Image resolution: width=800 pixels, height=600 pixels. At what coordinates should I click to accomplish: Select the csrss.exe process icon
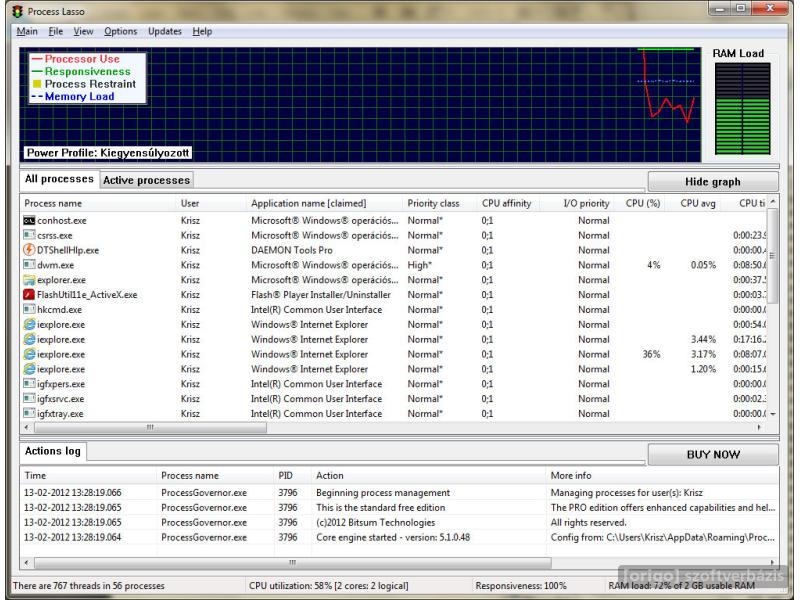coord(29,235)
